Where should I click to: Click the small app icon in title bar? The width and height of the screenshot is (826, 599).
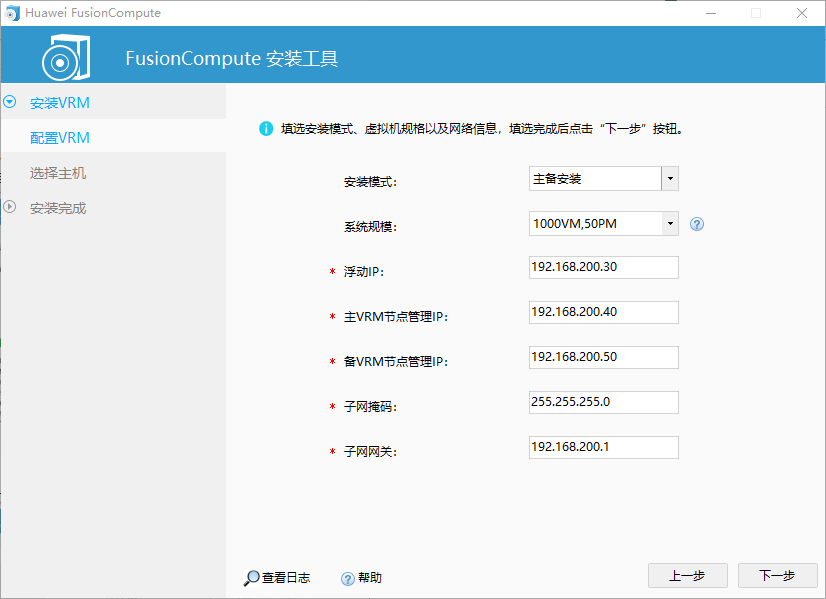point(12,13)
